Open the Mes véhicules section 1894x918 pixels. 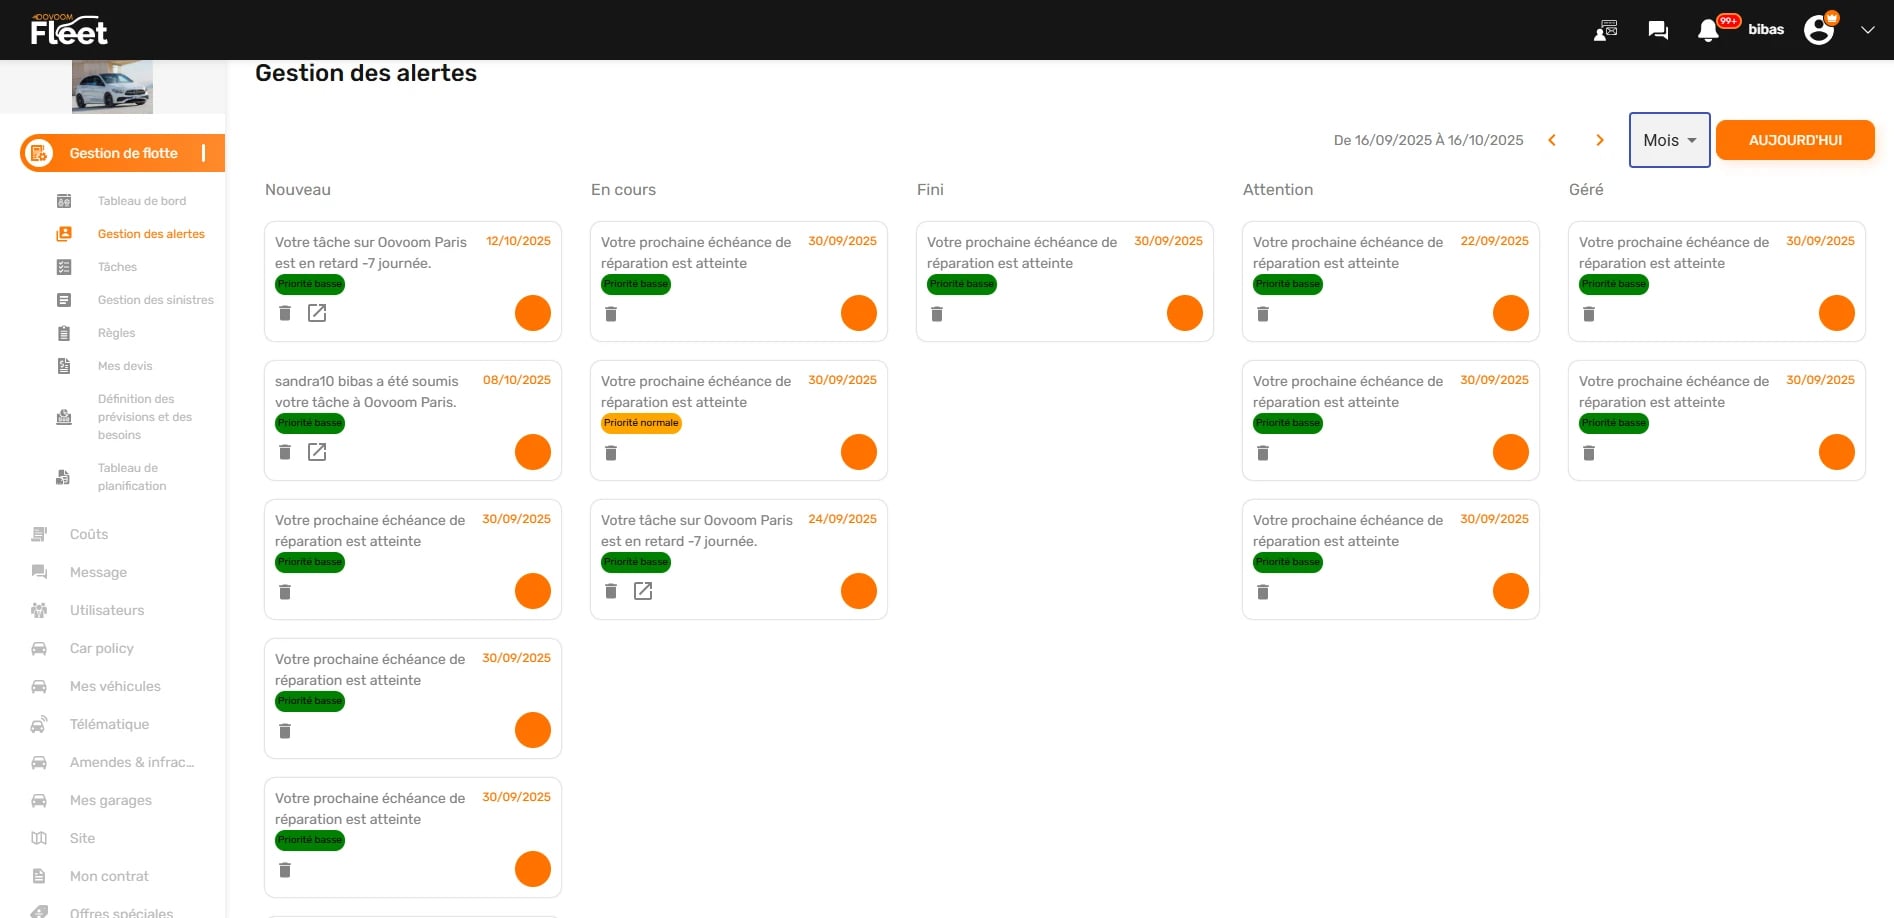click(x=115, y=686)
